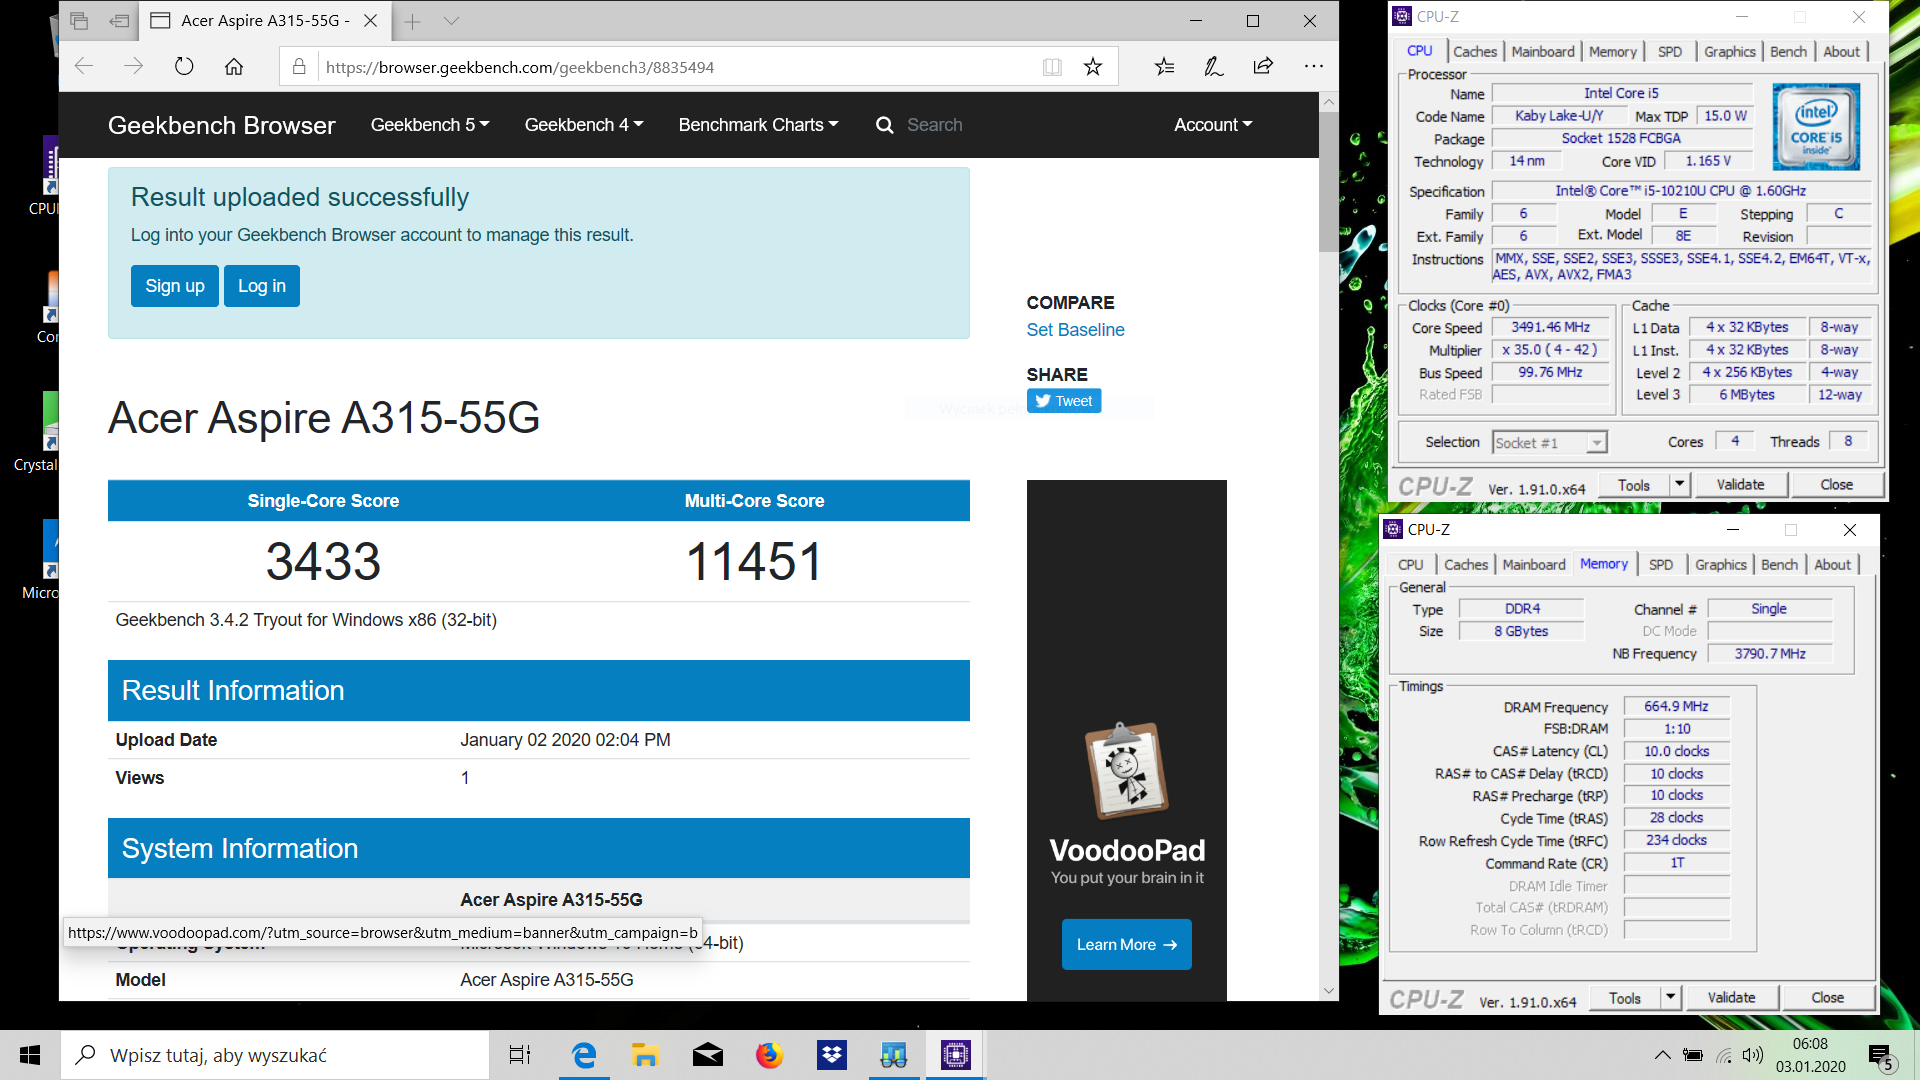Viewport: 1920px width, 1080px height.
Task: Click the site lock icon
Action: pyautogui.click(x=298, y=67)
